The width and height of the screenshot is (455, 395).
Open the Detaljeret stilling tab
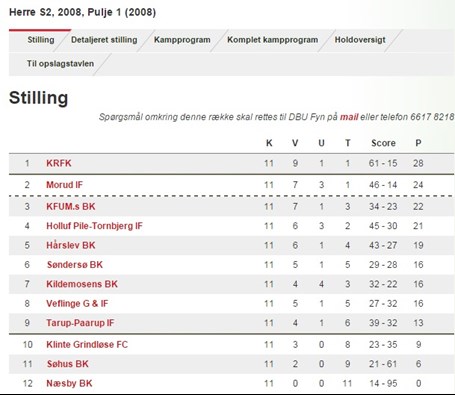pos(104,40)
